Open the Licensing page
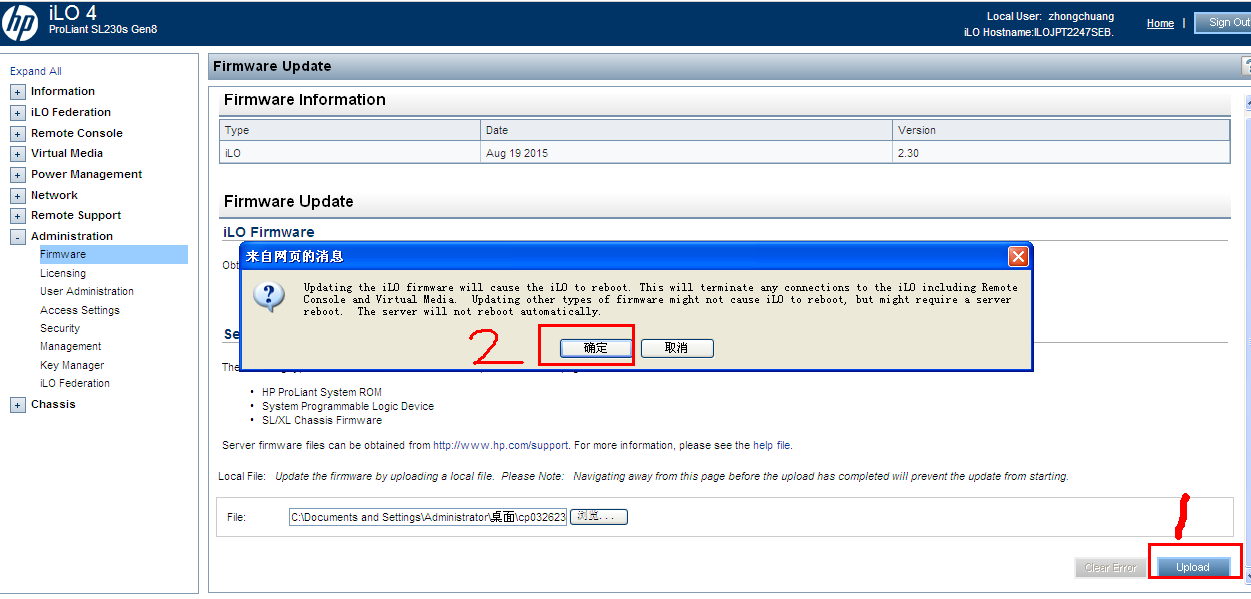This screenshot has height=599, width=1251. (x=63, y=273)
